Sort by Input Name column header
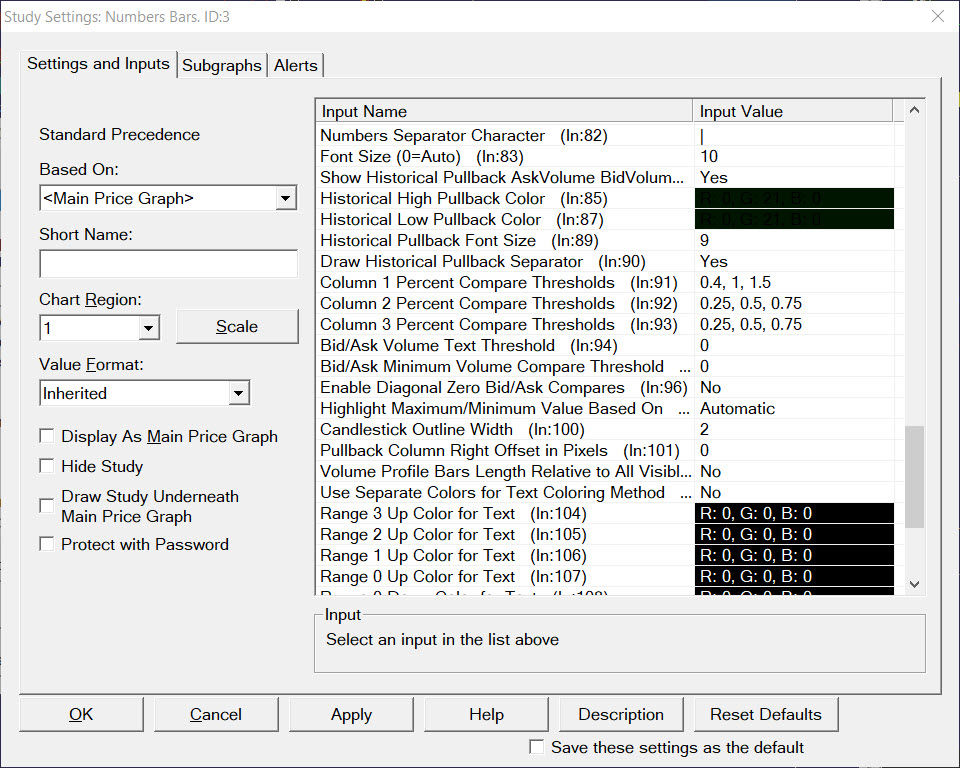Viewport: 960px width, 768px height. [x=504, y=111]
